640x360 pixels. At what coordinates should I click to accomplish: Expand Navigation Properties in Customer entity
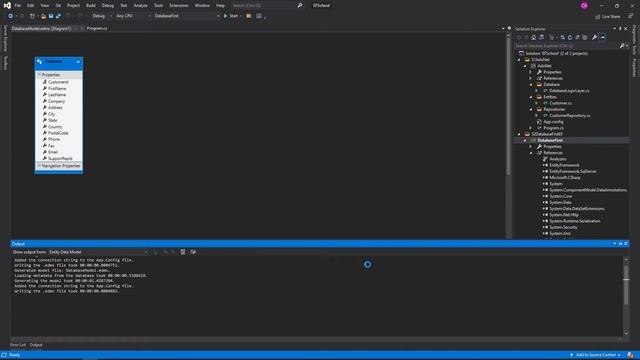[39, 166]
